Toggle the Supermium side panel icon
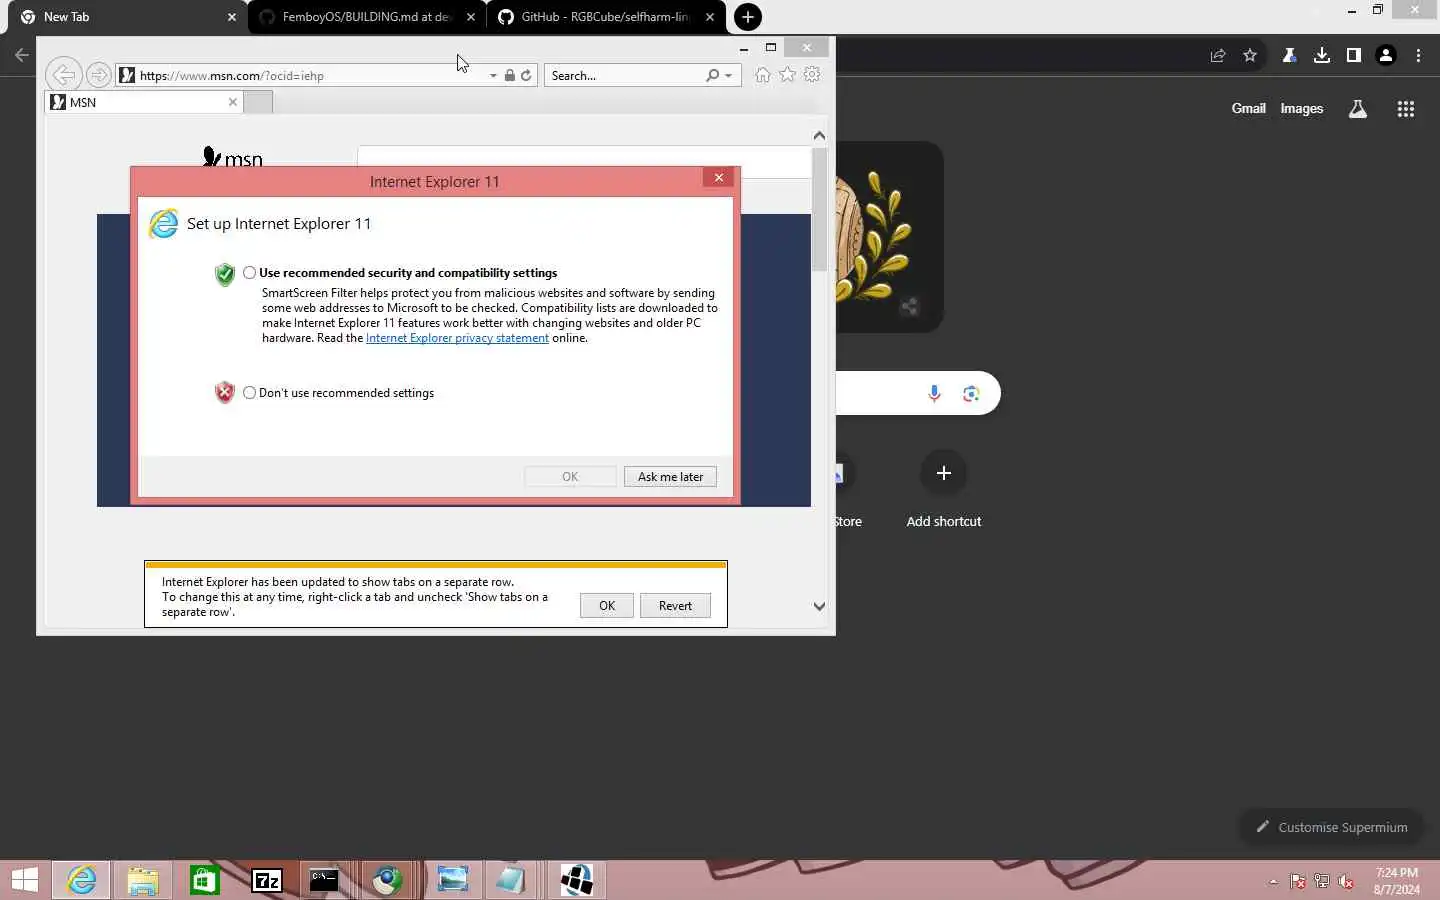The width and height of the screenshot is (1440, 900). [1354, 56]
